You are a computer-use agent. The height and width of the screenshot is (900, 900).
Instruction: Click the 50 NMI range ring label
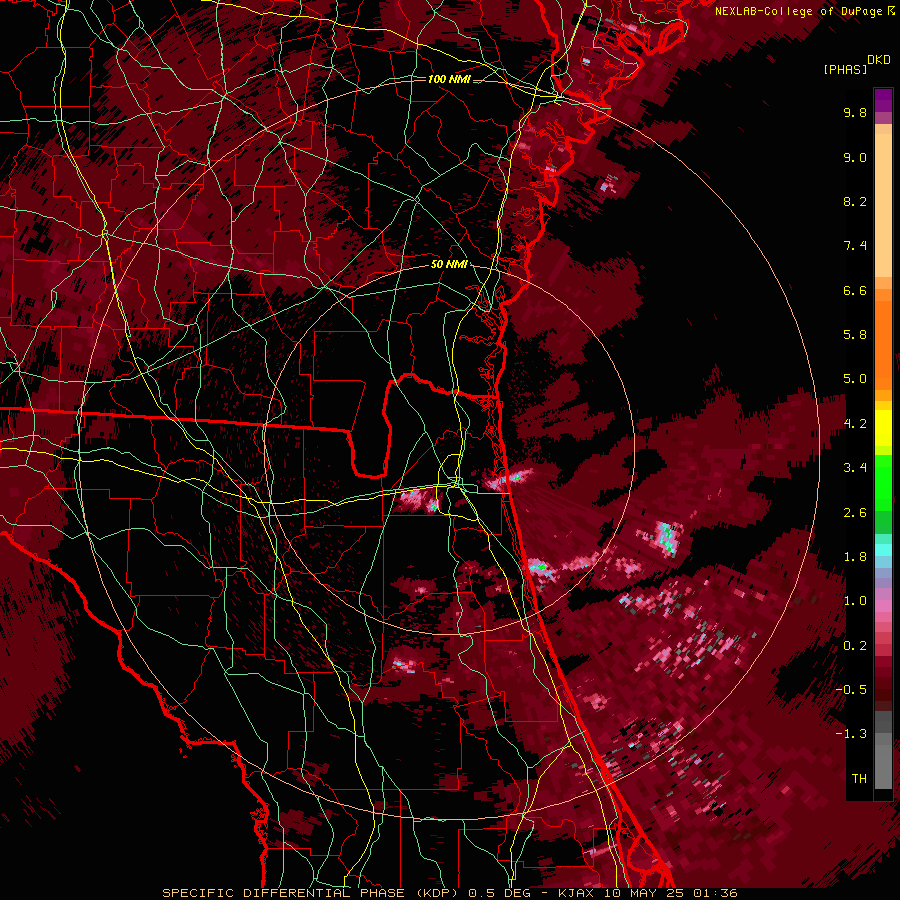pyautogui.click(x=449, y=265)
